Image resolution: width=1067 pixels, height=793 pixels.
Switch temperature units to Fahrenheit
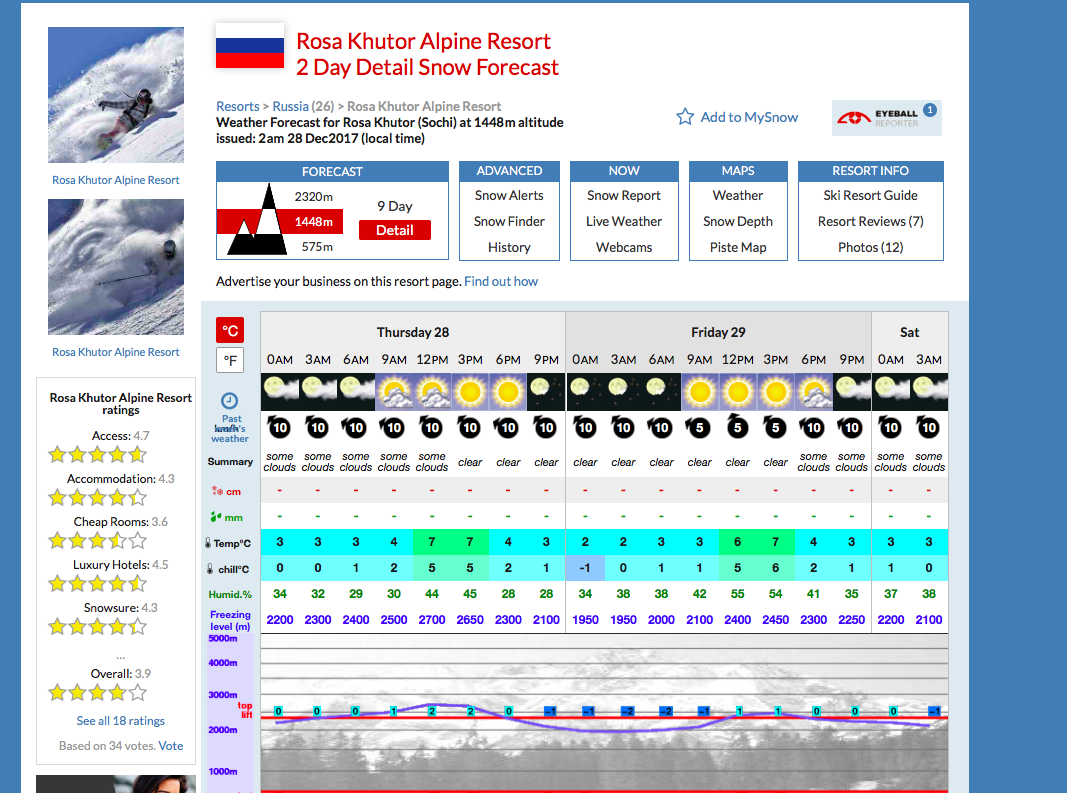click(x=230, y=360)
